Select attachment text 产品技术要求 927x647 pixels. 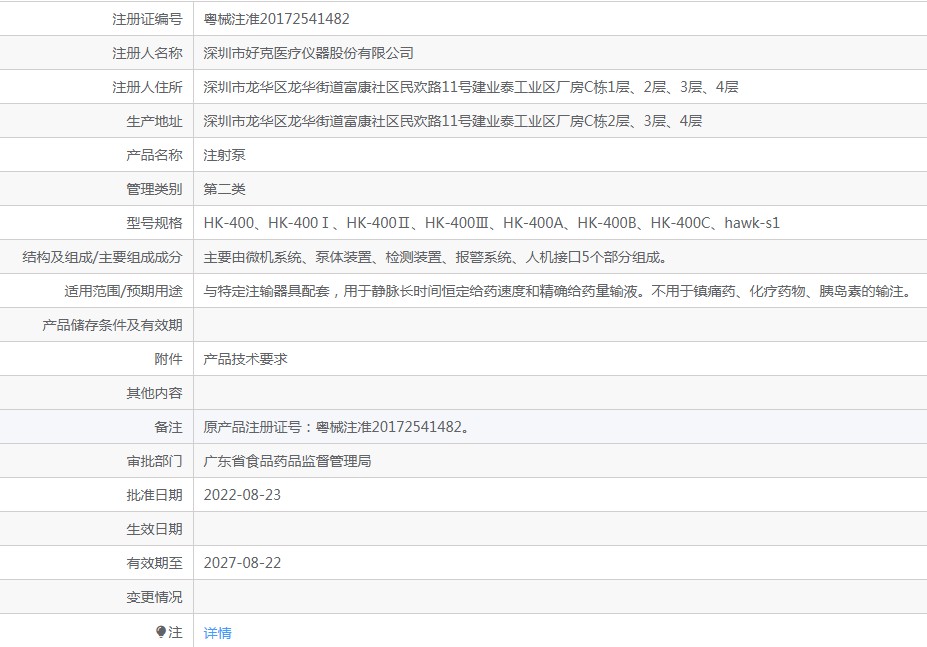(245, 359)
